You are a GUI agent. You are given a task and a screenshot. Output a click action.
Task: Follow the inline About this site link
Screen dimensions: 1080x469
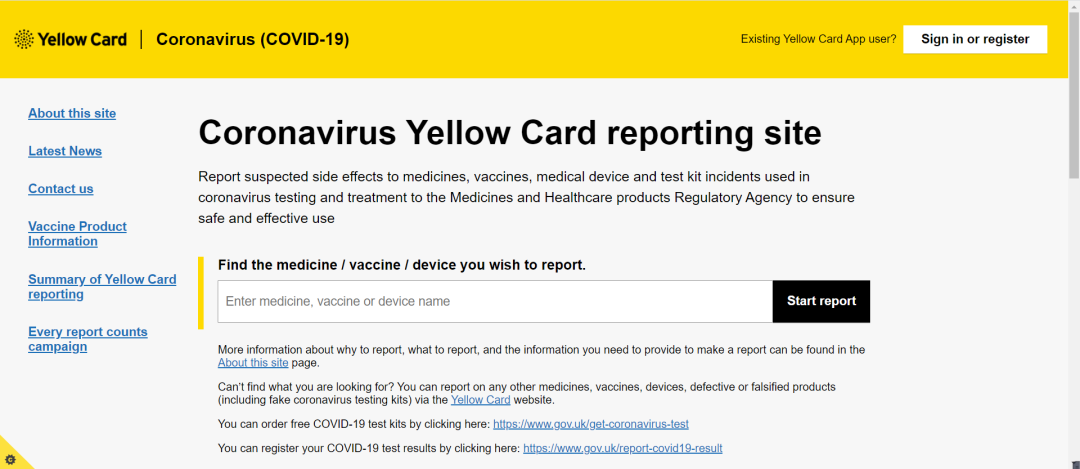click(253, 362)
